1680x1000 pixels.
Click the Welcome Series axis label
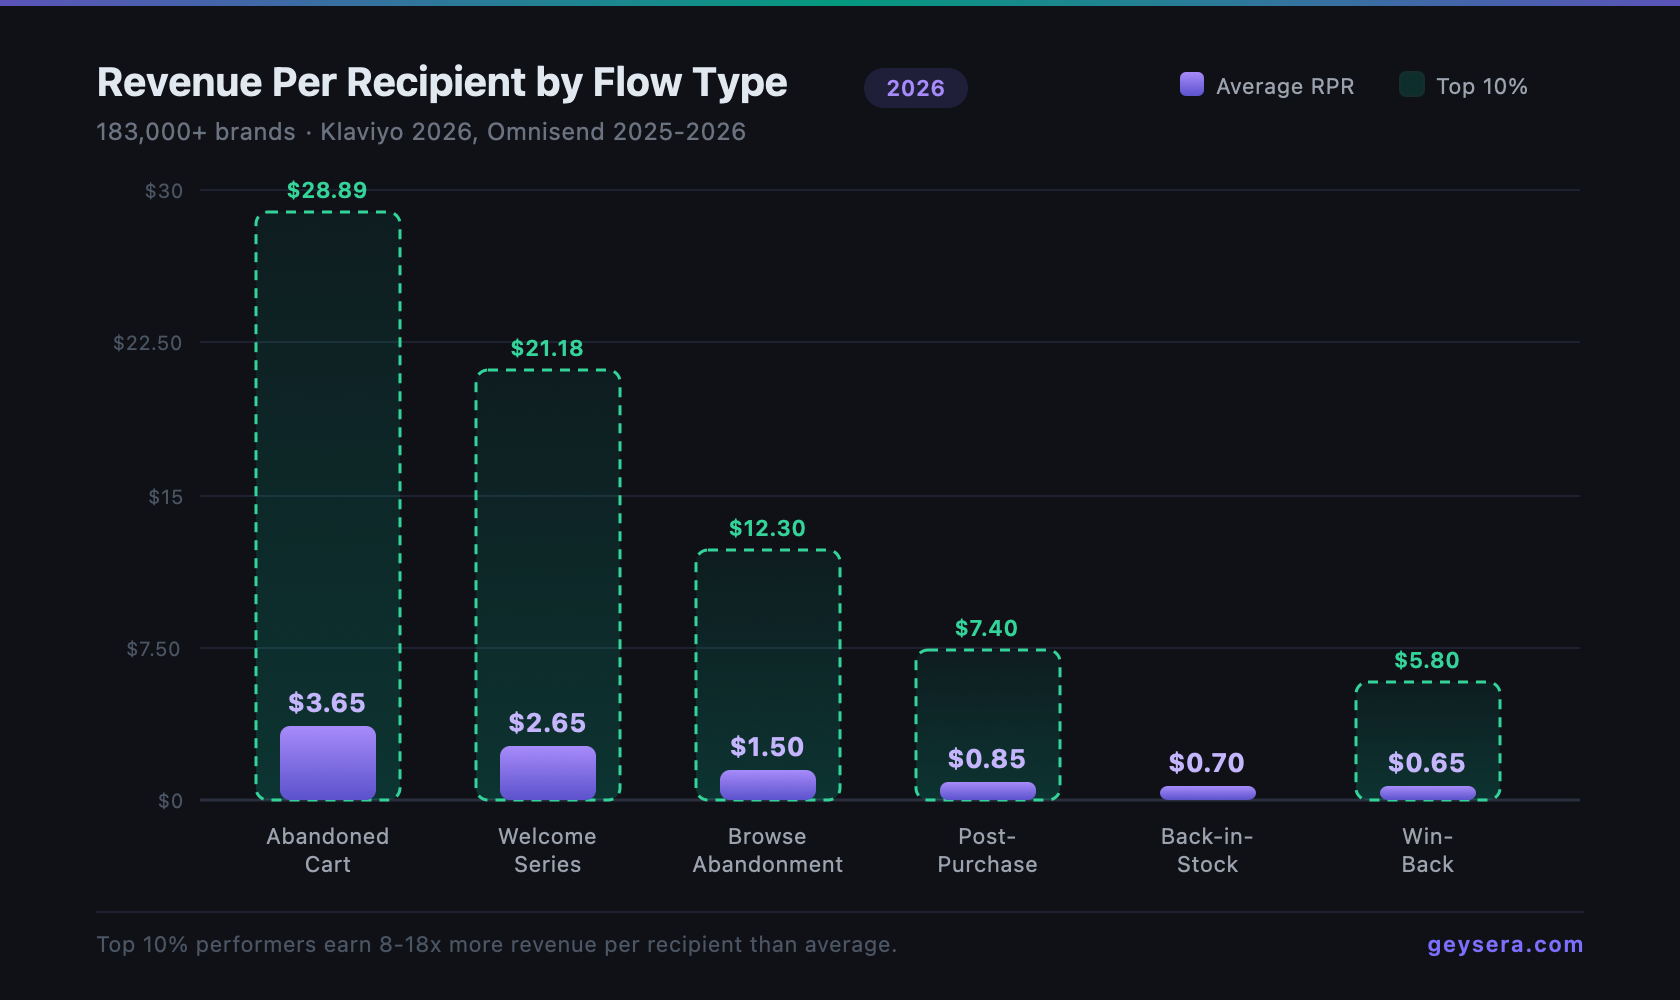click(548, 850)
